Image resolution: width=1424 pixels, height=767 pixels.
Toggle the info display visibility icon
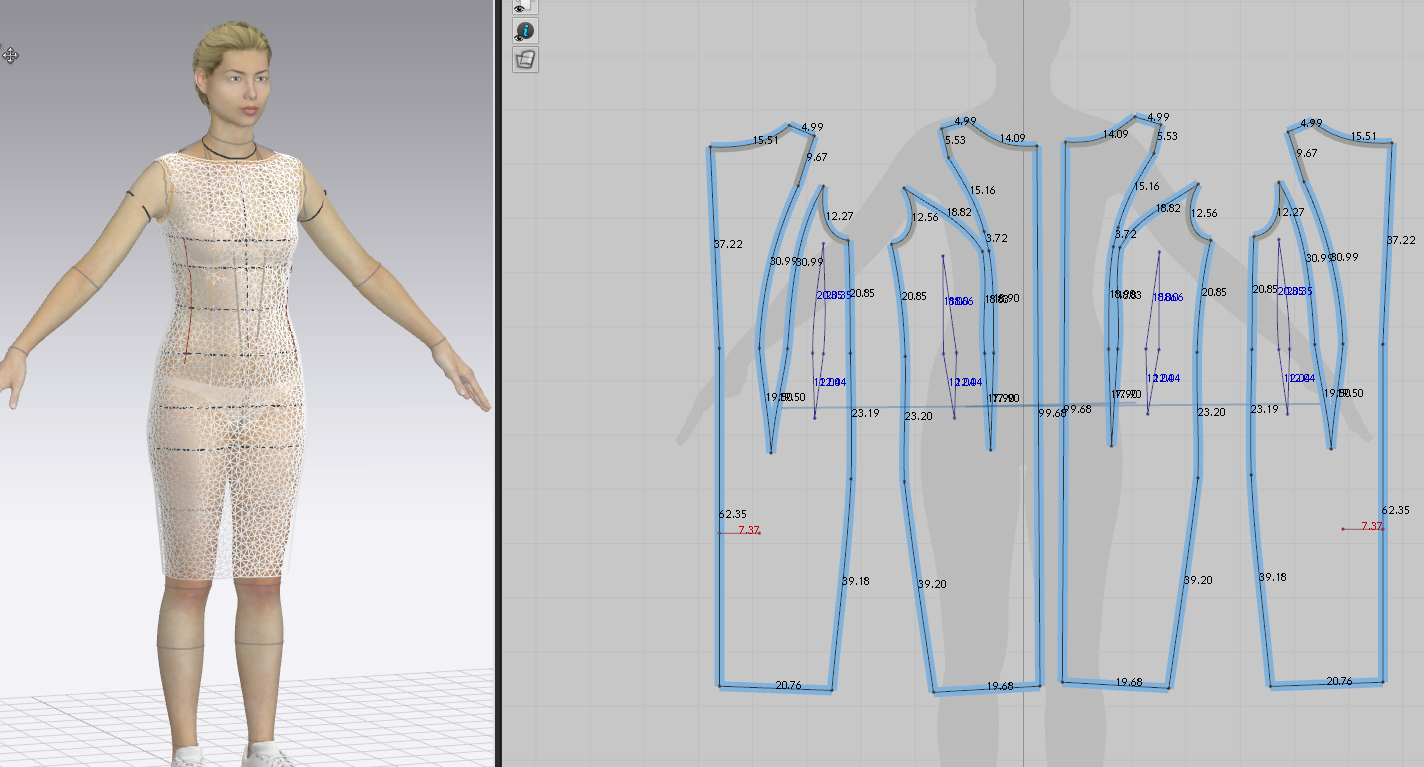(x=525, y=31)
